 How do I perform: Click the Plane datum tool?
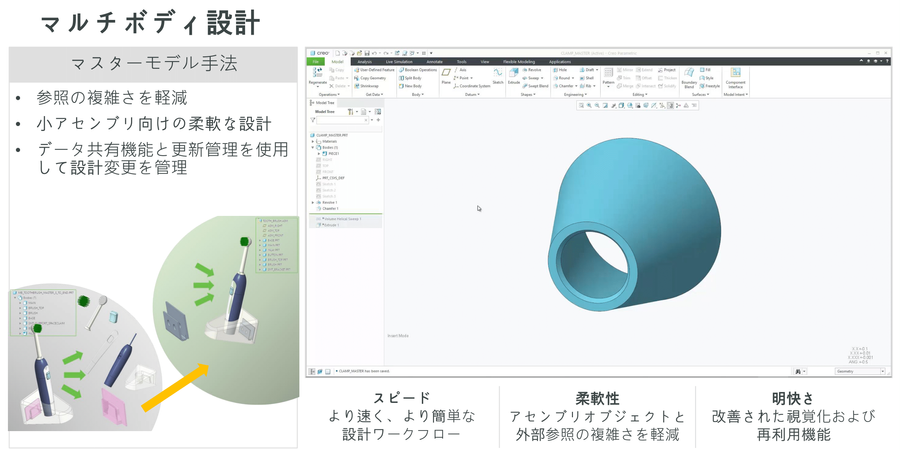pyautogui.click(x=446, y=75)
